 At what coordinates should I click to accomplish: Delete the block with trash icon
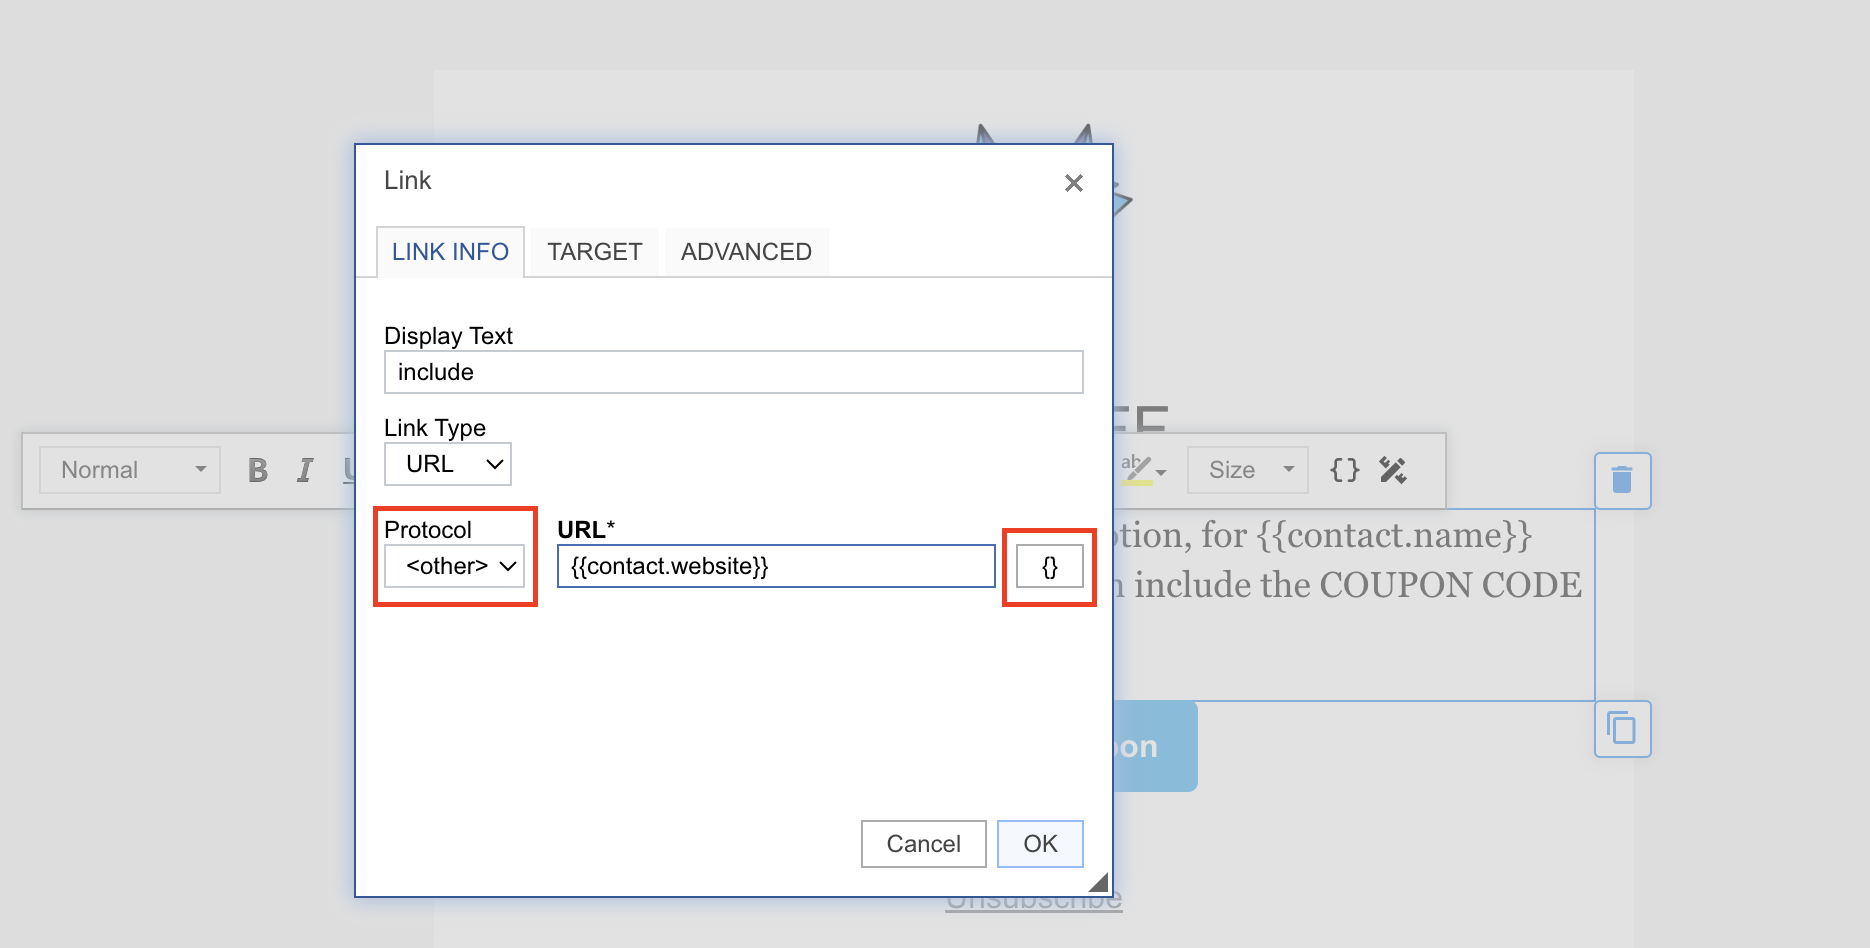click(x=1622, y=481)
